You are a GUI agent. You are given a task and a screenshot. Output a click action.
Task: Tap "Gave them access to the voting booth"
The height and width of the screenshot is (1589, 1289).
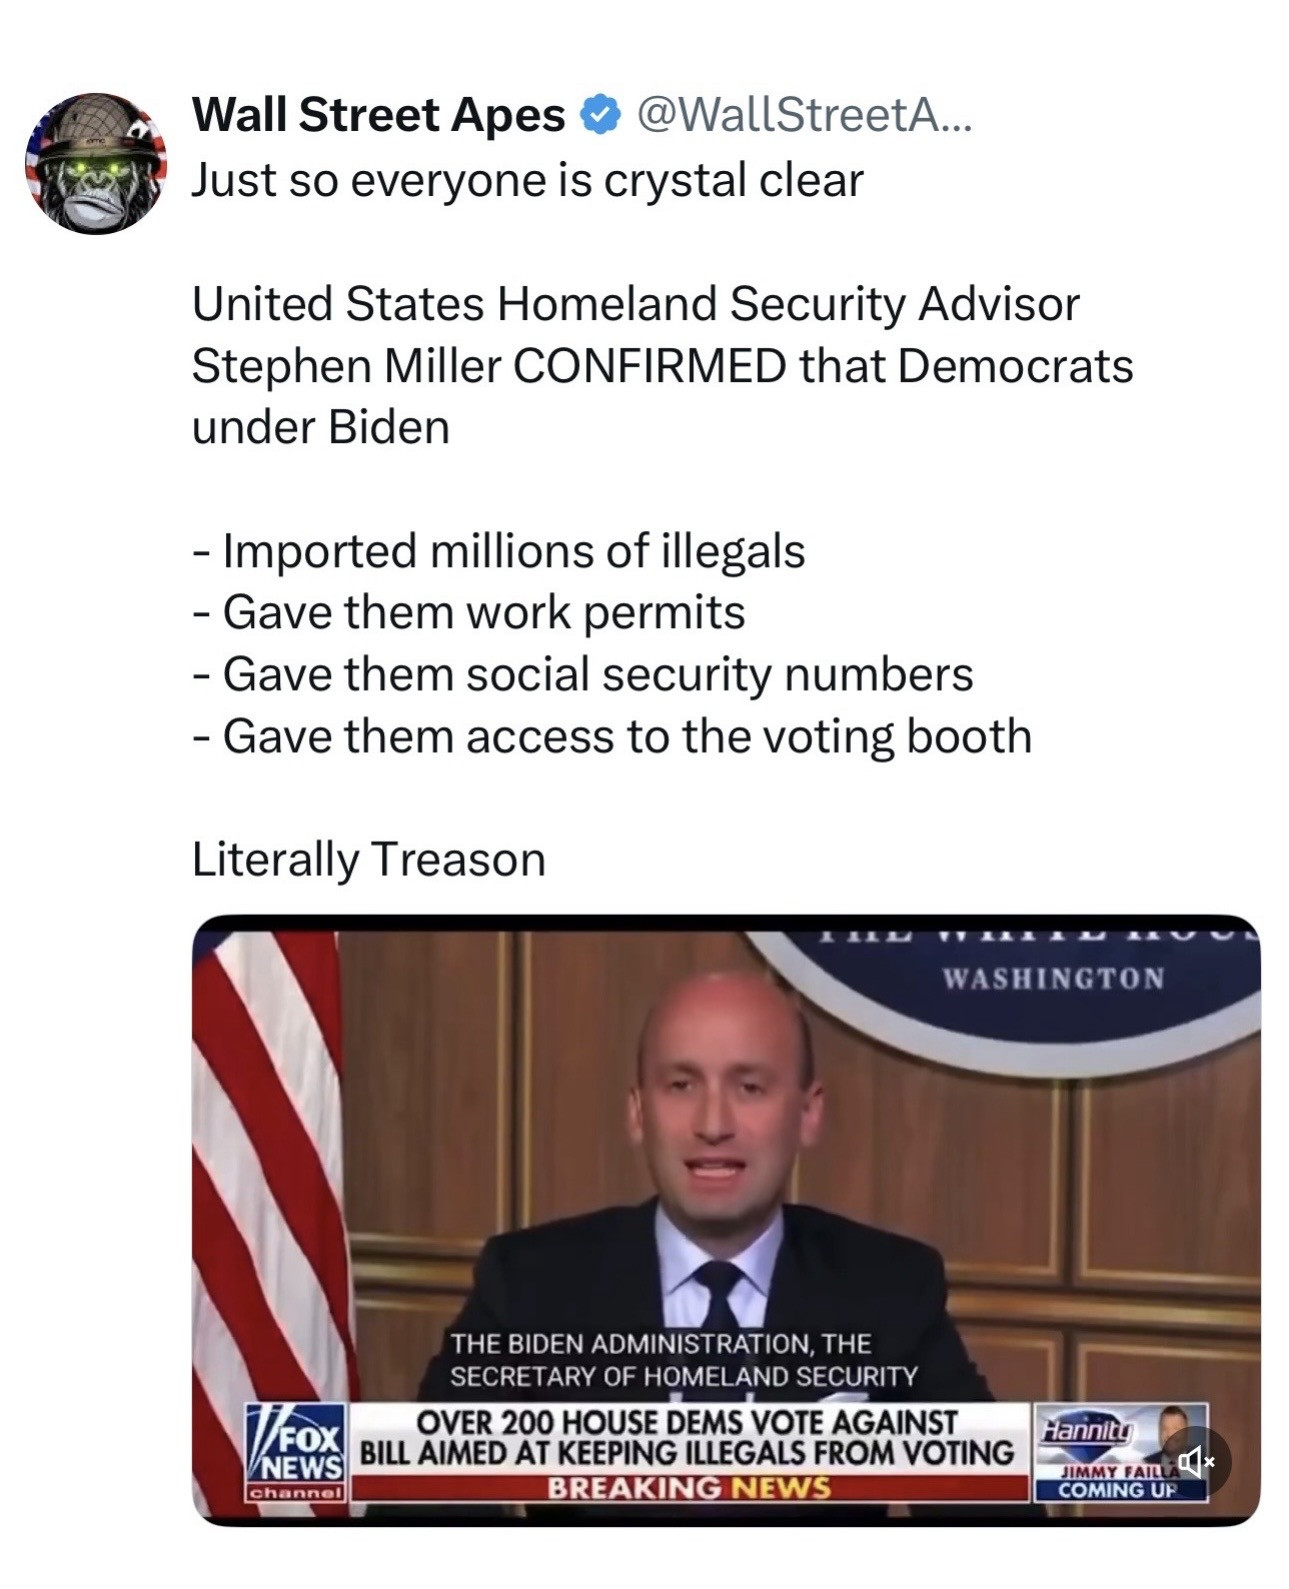pos(611,736)
